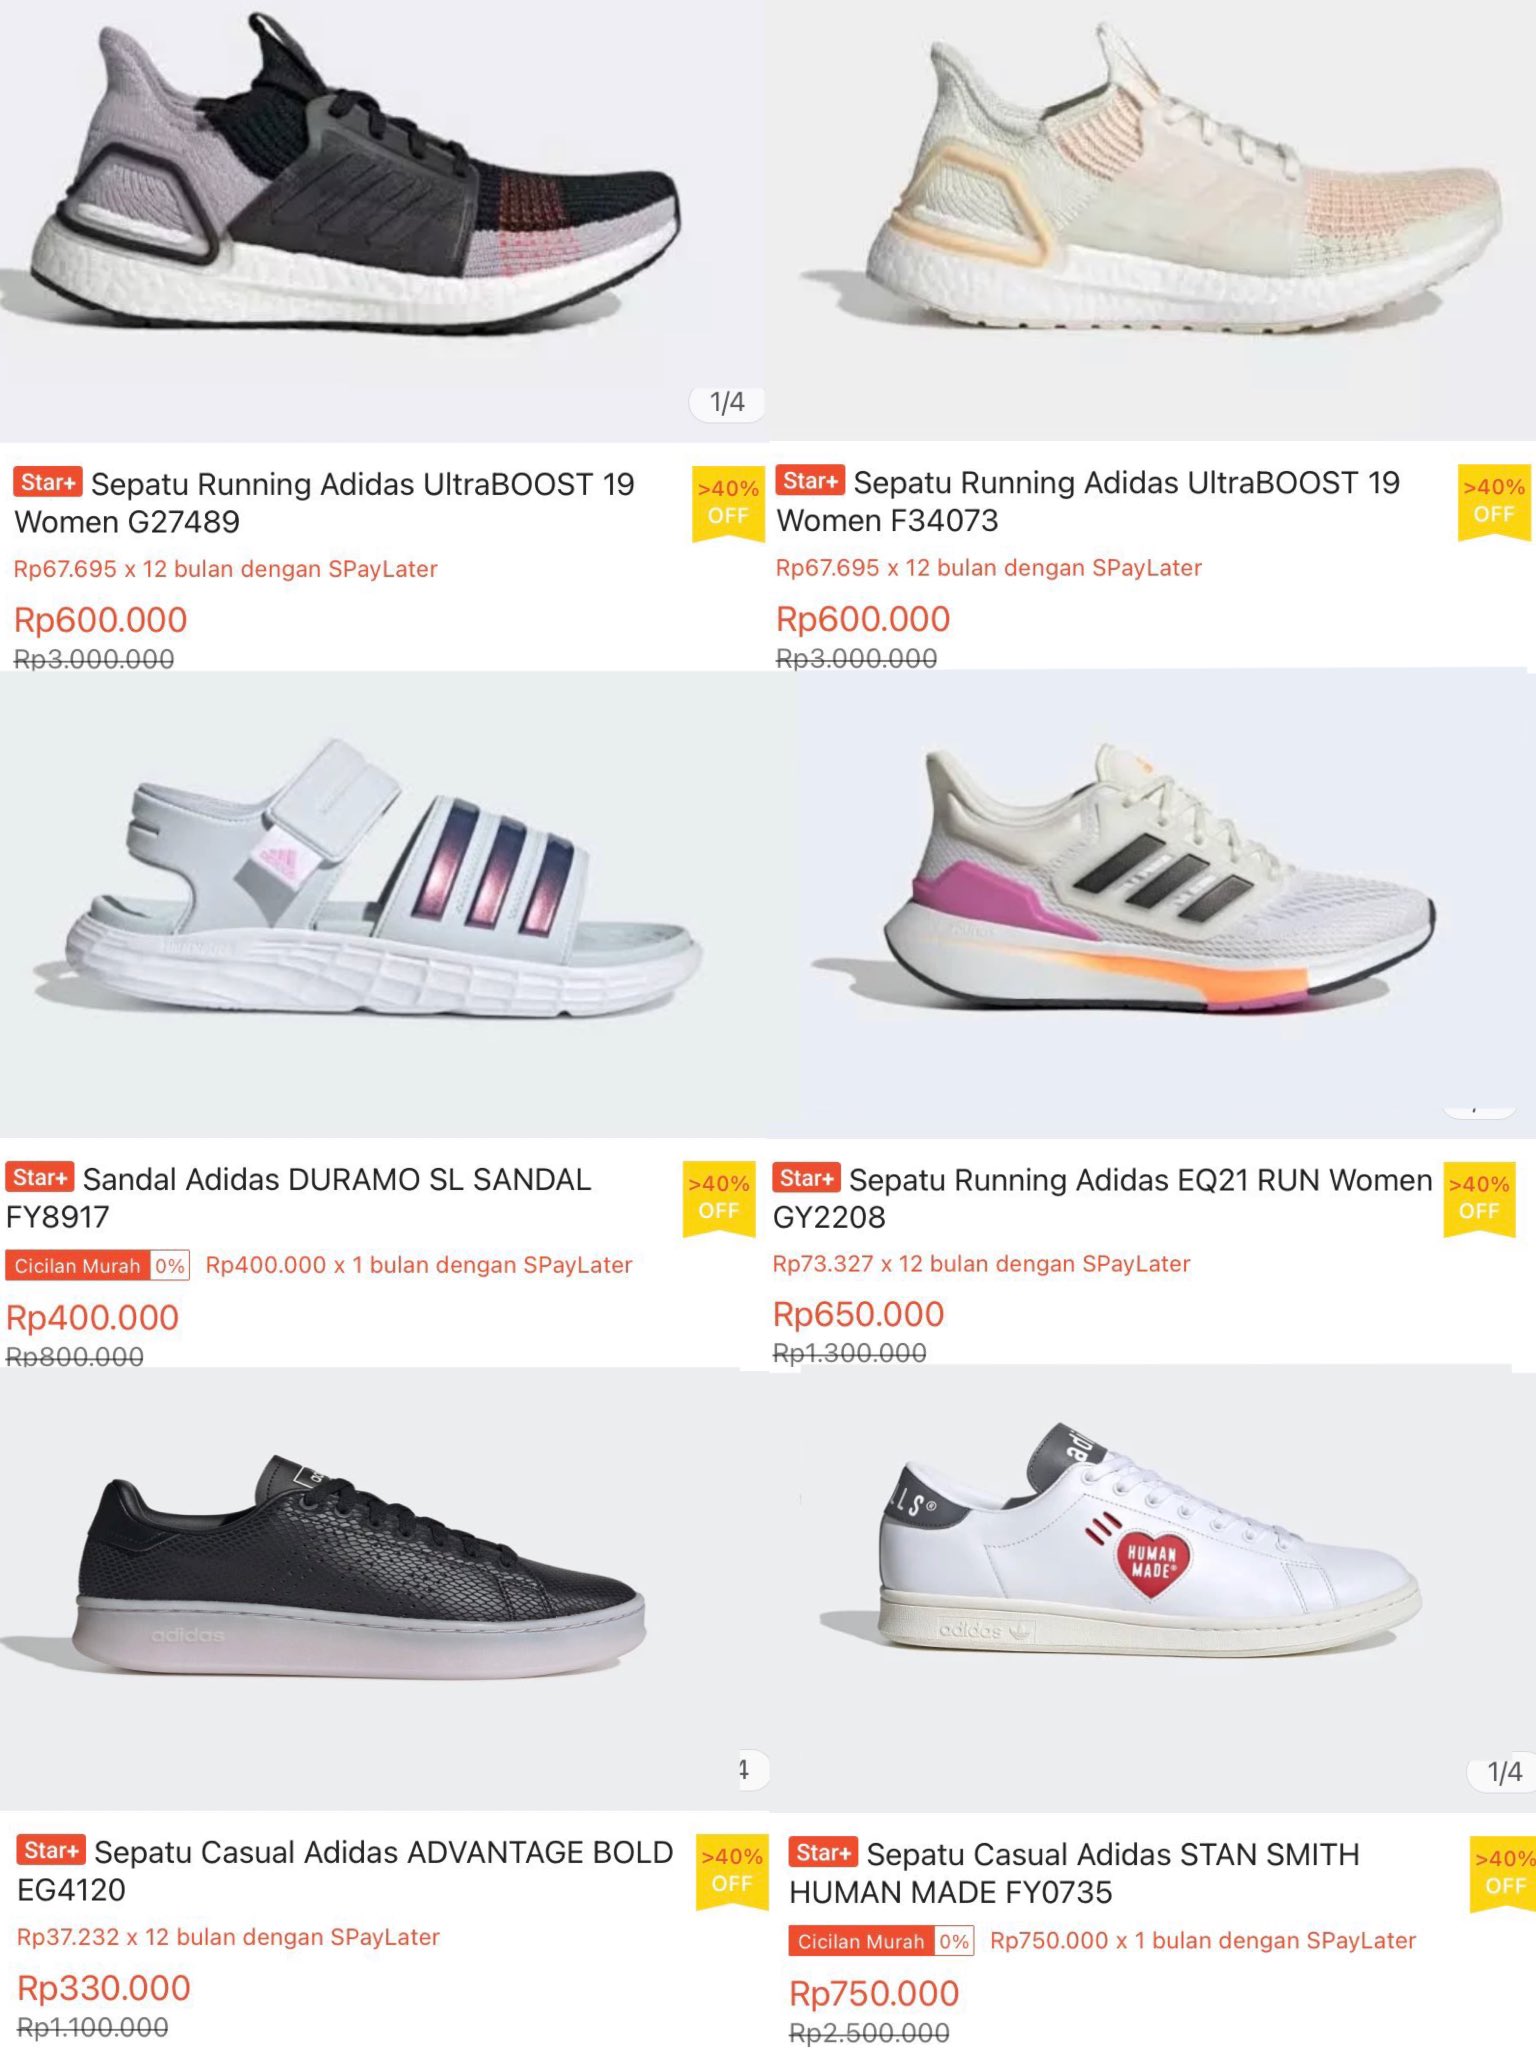This screenshot has height=2048, width=1536.
Task: Click Star+ badge on Advantage Bold listing
Action: coord(51,1850)
